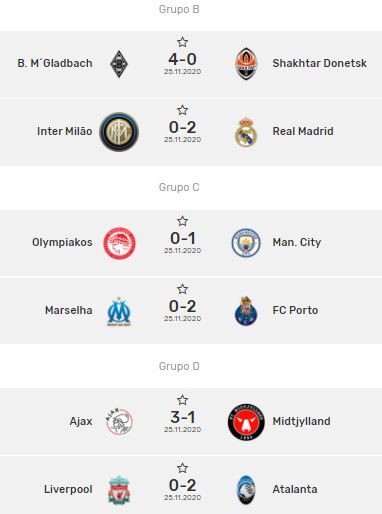Click the Olympiakos red crest

tap(119, 243)
